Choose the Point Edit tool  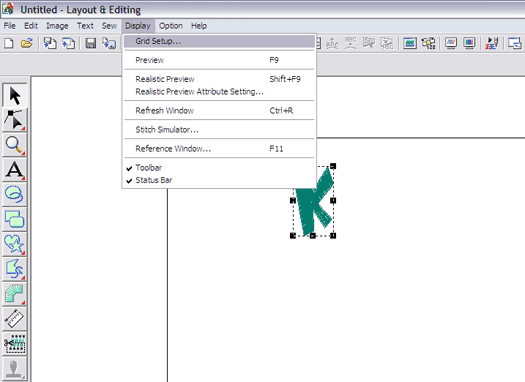coord(14,120)
